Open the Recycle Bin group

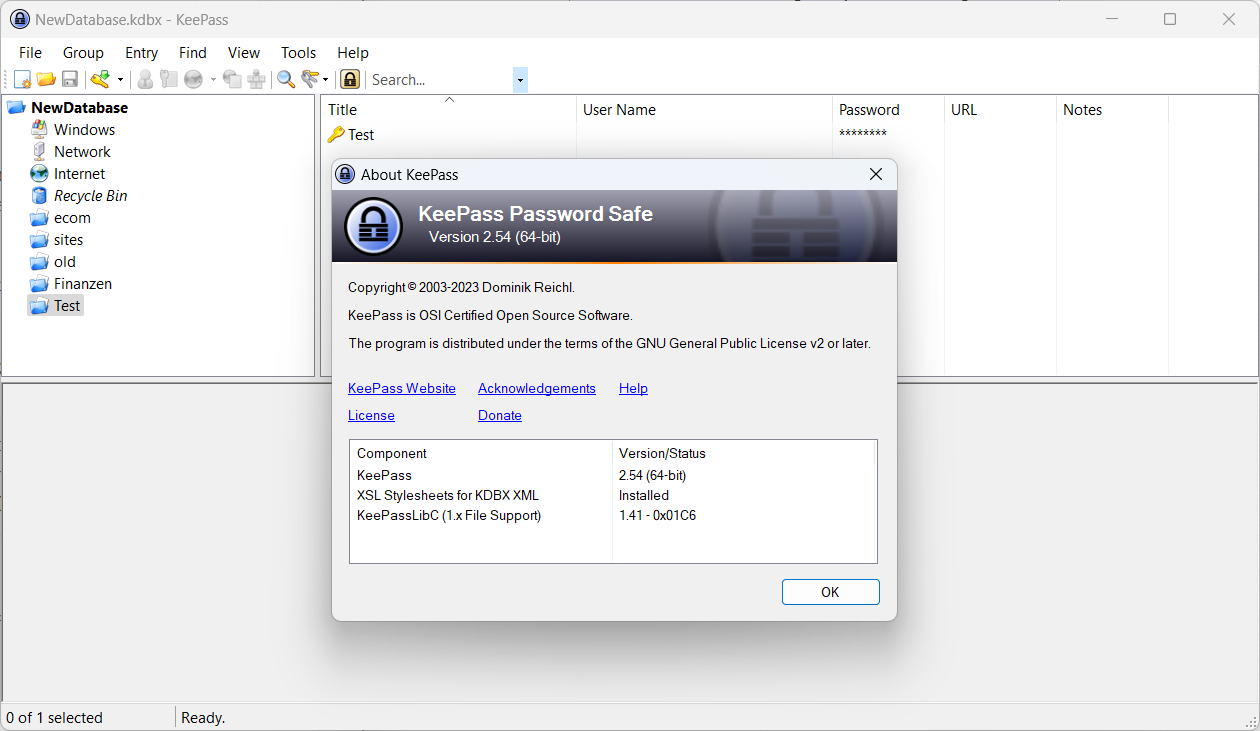88,195
